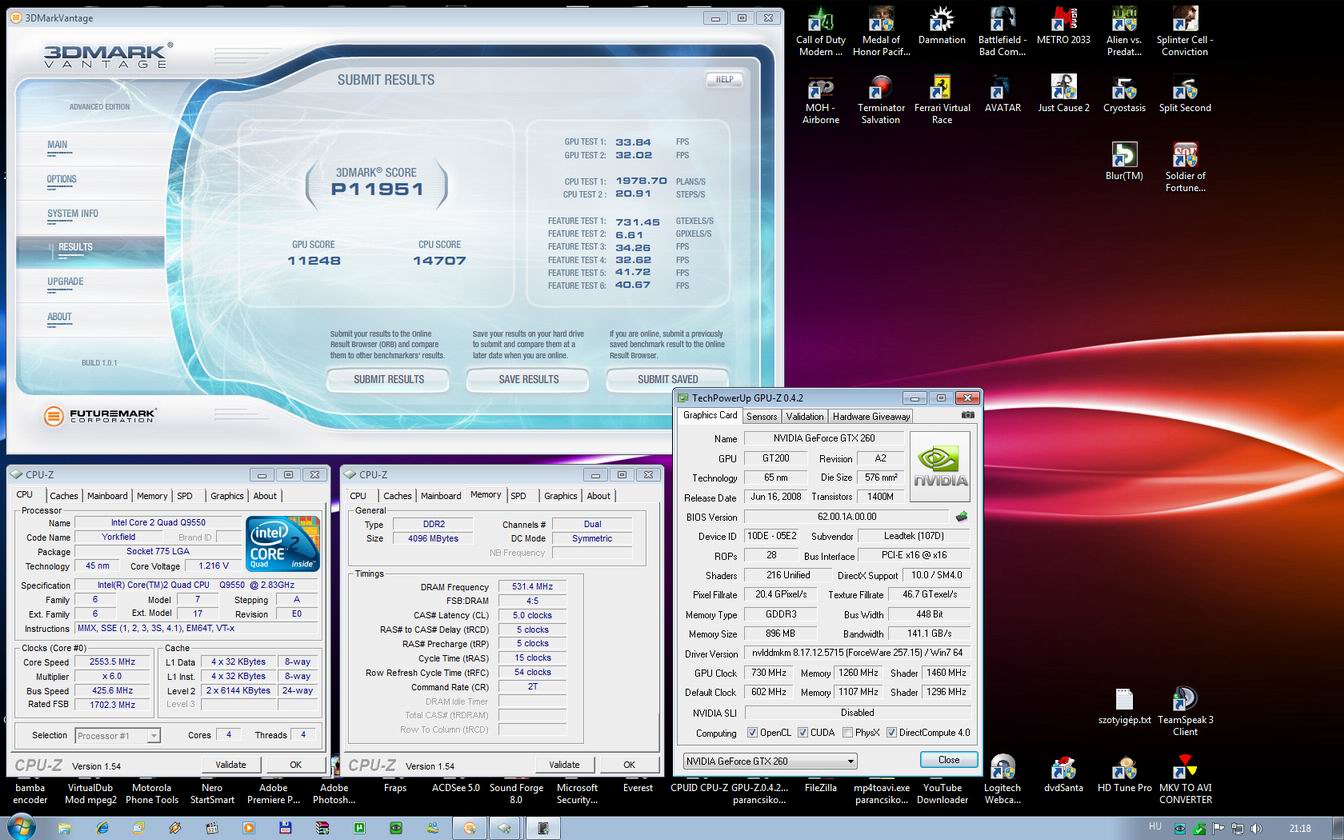Open Soldier of Fortune desktop icon
The height and width of the screenshot is (840, 1344).
(x=1185, y=167)
